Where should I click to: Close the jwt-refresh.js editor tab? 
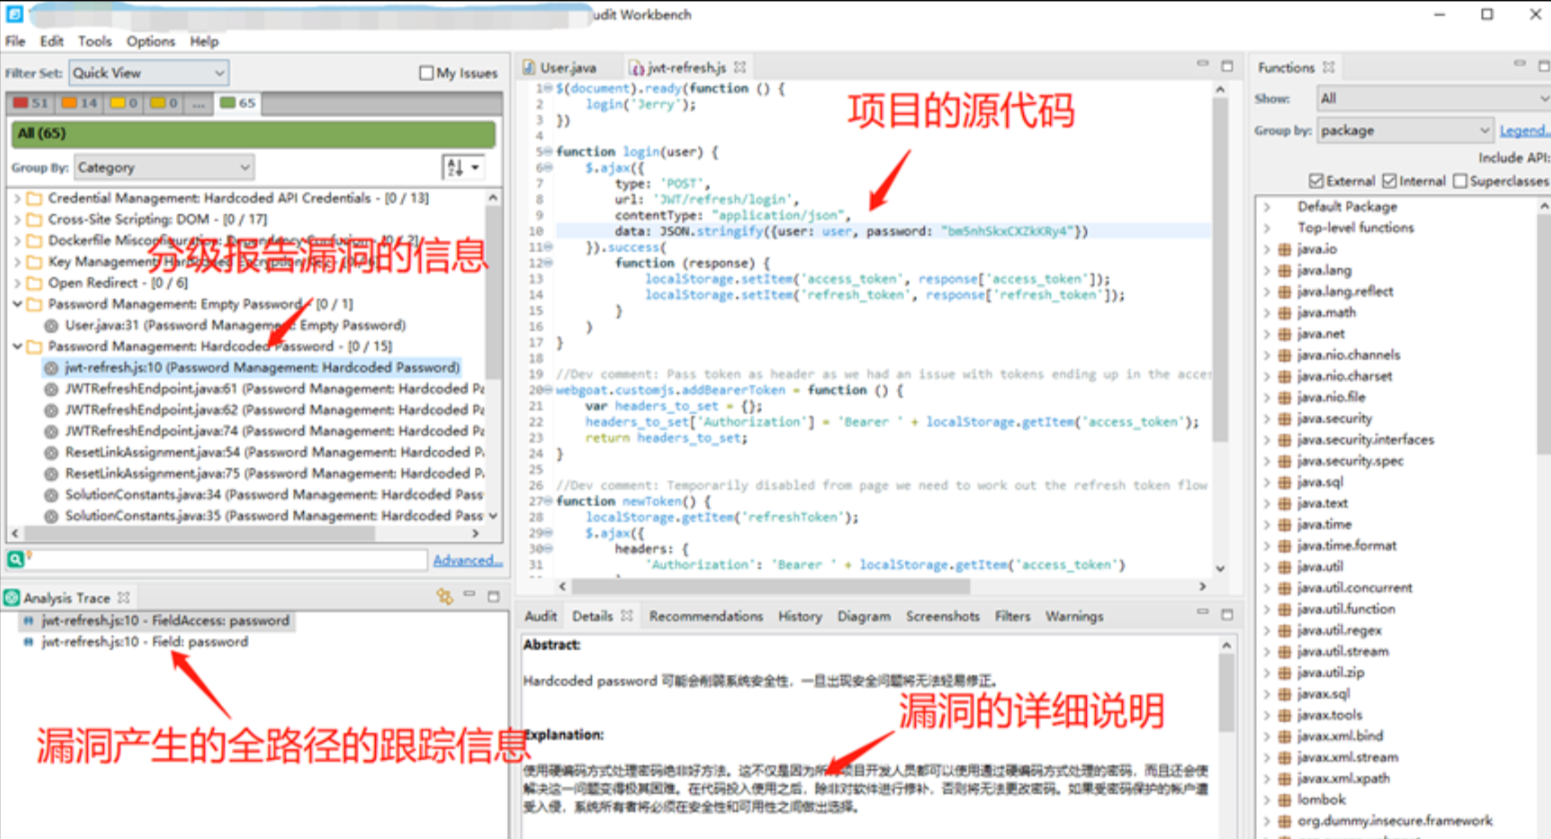tap(740, 67)
